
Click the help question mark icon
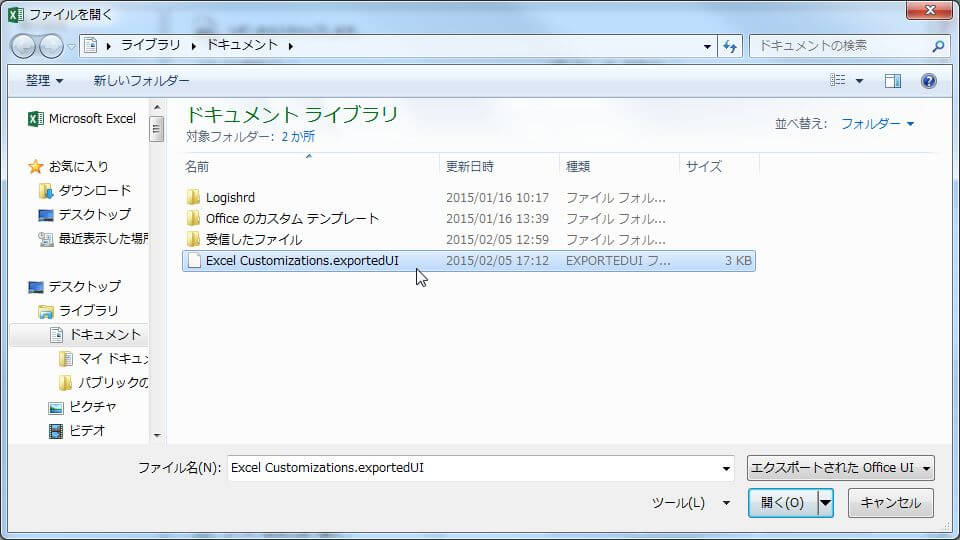pyautogui.click(x=928, y=81)
